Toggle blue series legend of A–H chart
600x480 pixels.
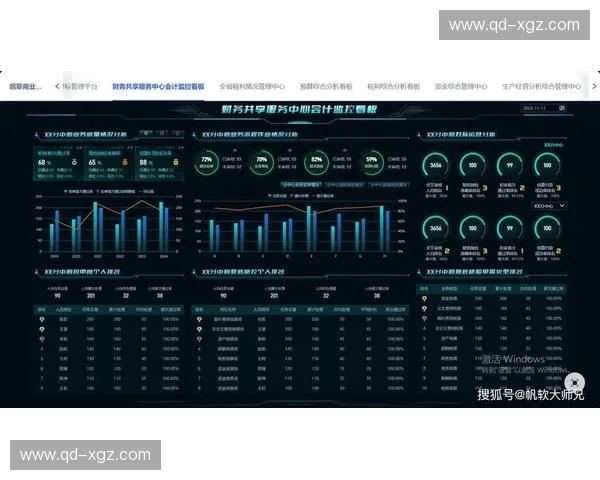coord(299,196)
